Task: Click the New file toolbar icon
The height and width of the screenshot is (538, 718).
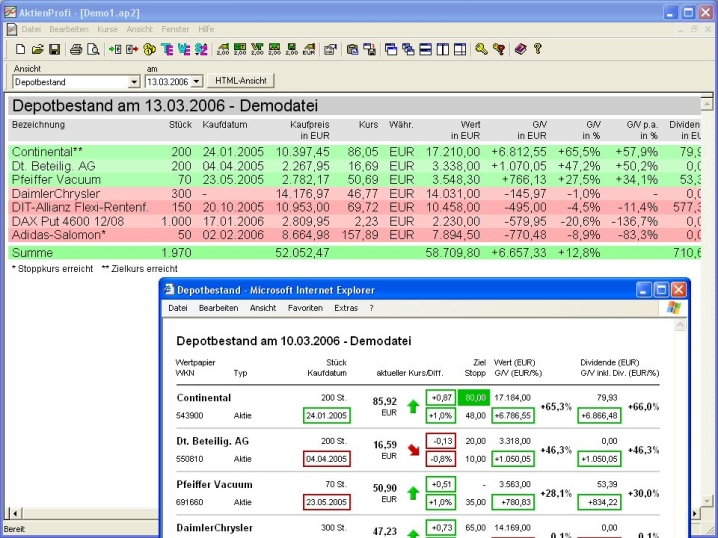Action: [x=20, y=48]
